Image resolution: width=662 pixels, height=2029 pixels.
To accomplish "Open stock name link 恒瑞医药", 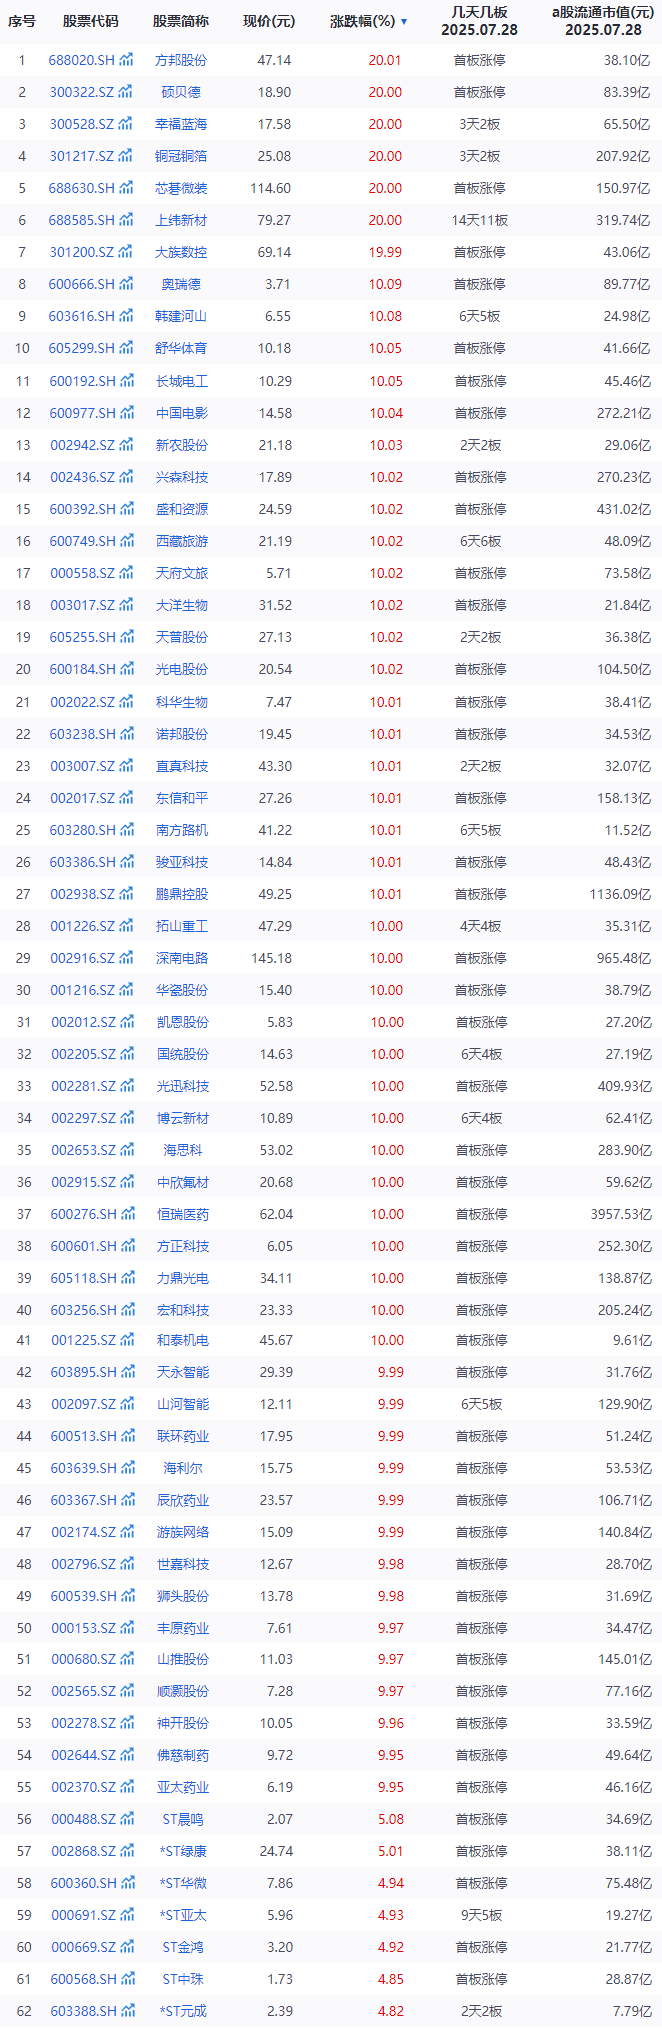I will [183, 1214].
